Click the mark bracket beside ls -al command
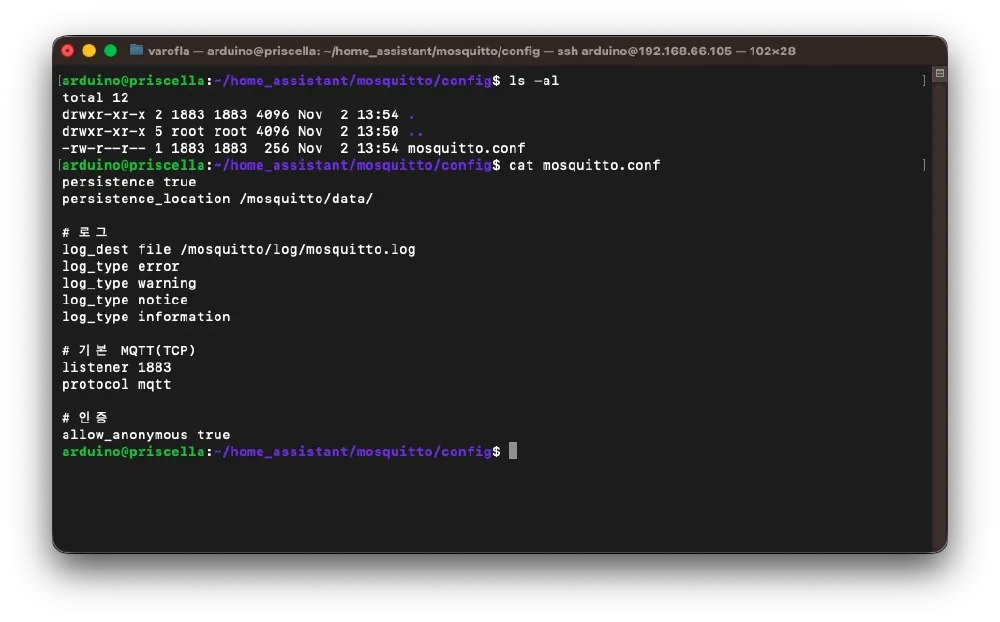The width and height of the screenshot is (1000, 622). point(924,81)
